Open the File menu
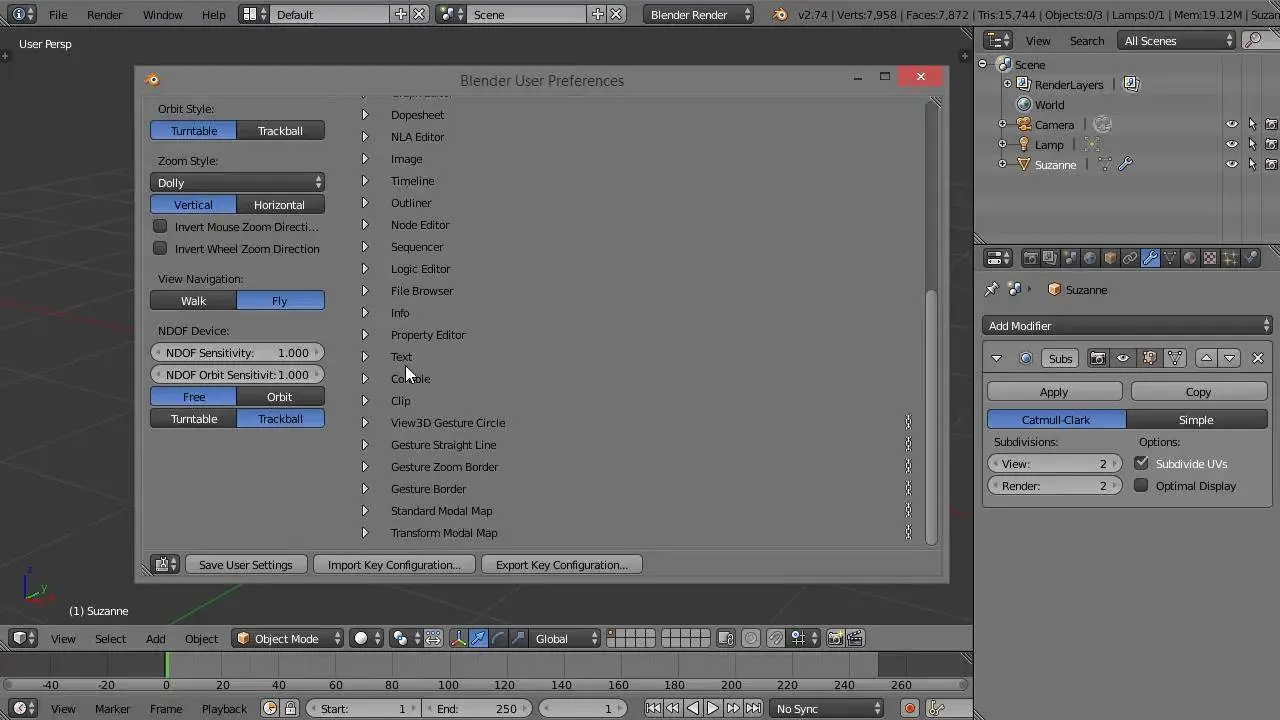This screenshot has width=1280, height=720. pos(58,14)
